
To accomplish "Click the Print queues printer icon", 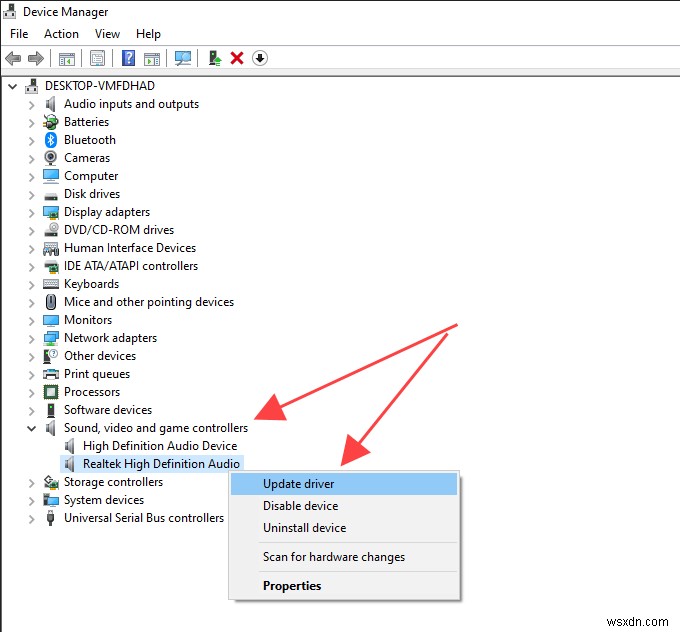I will pos(51,374).
